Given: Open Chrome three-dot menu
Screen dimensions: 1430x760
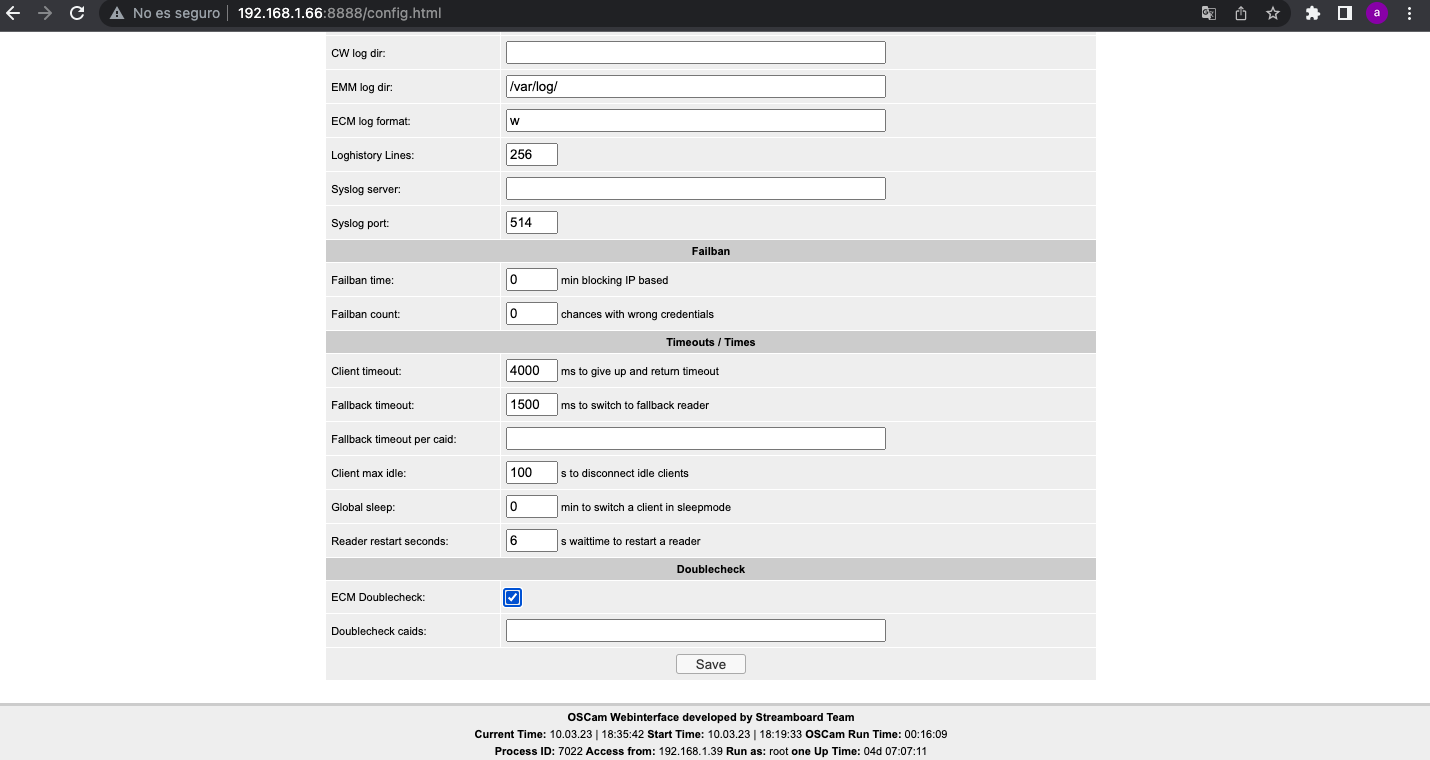Looking at the screenshot, I should [1410, 14].
